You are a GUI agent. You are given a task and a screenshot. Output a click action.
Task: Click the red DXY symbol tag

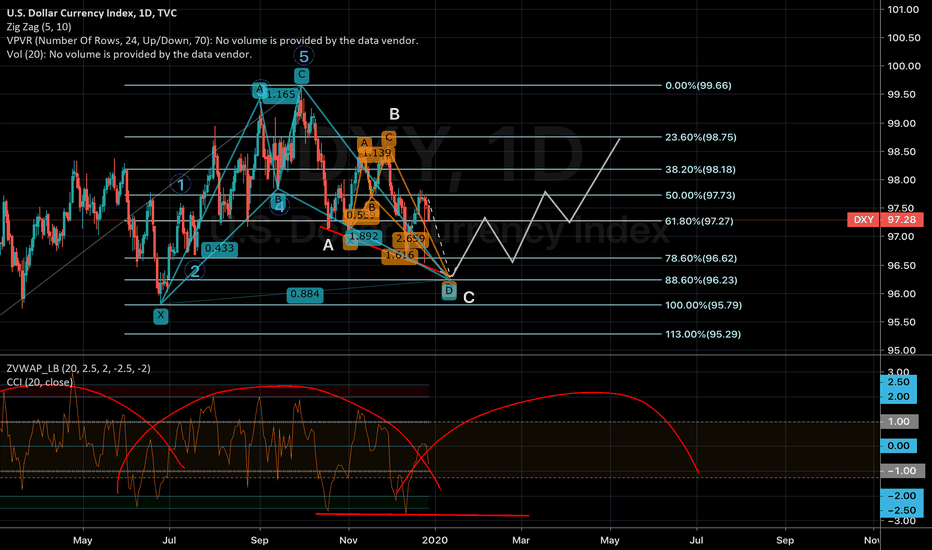(x=863, y=220)
